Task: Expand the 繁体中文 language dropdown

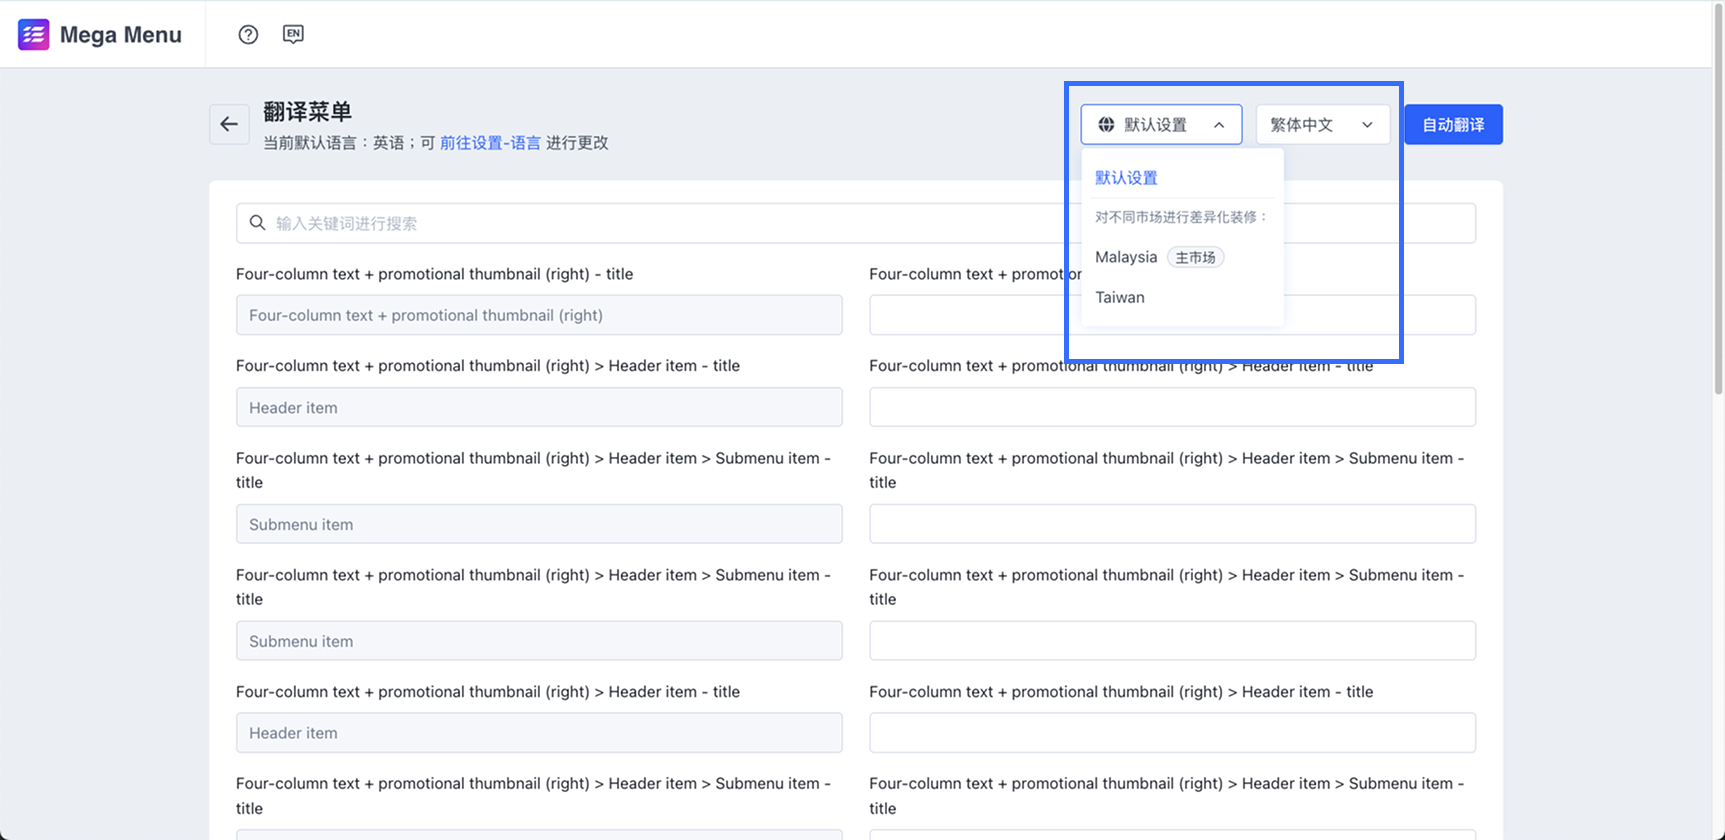Action: click(x=1321, y=125)
